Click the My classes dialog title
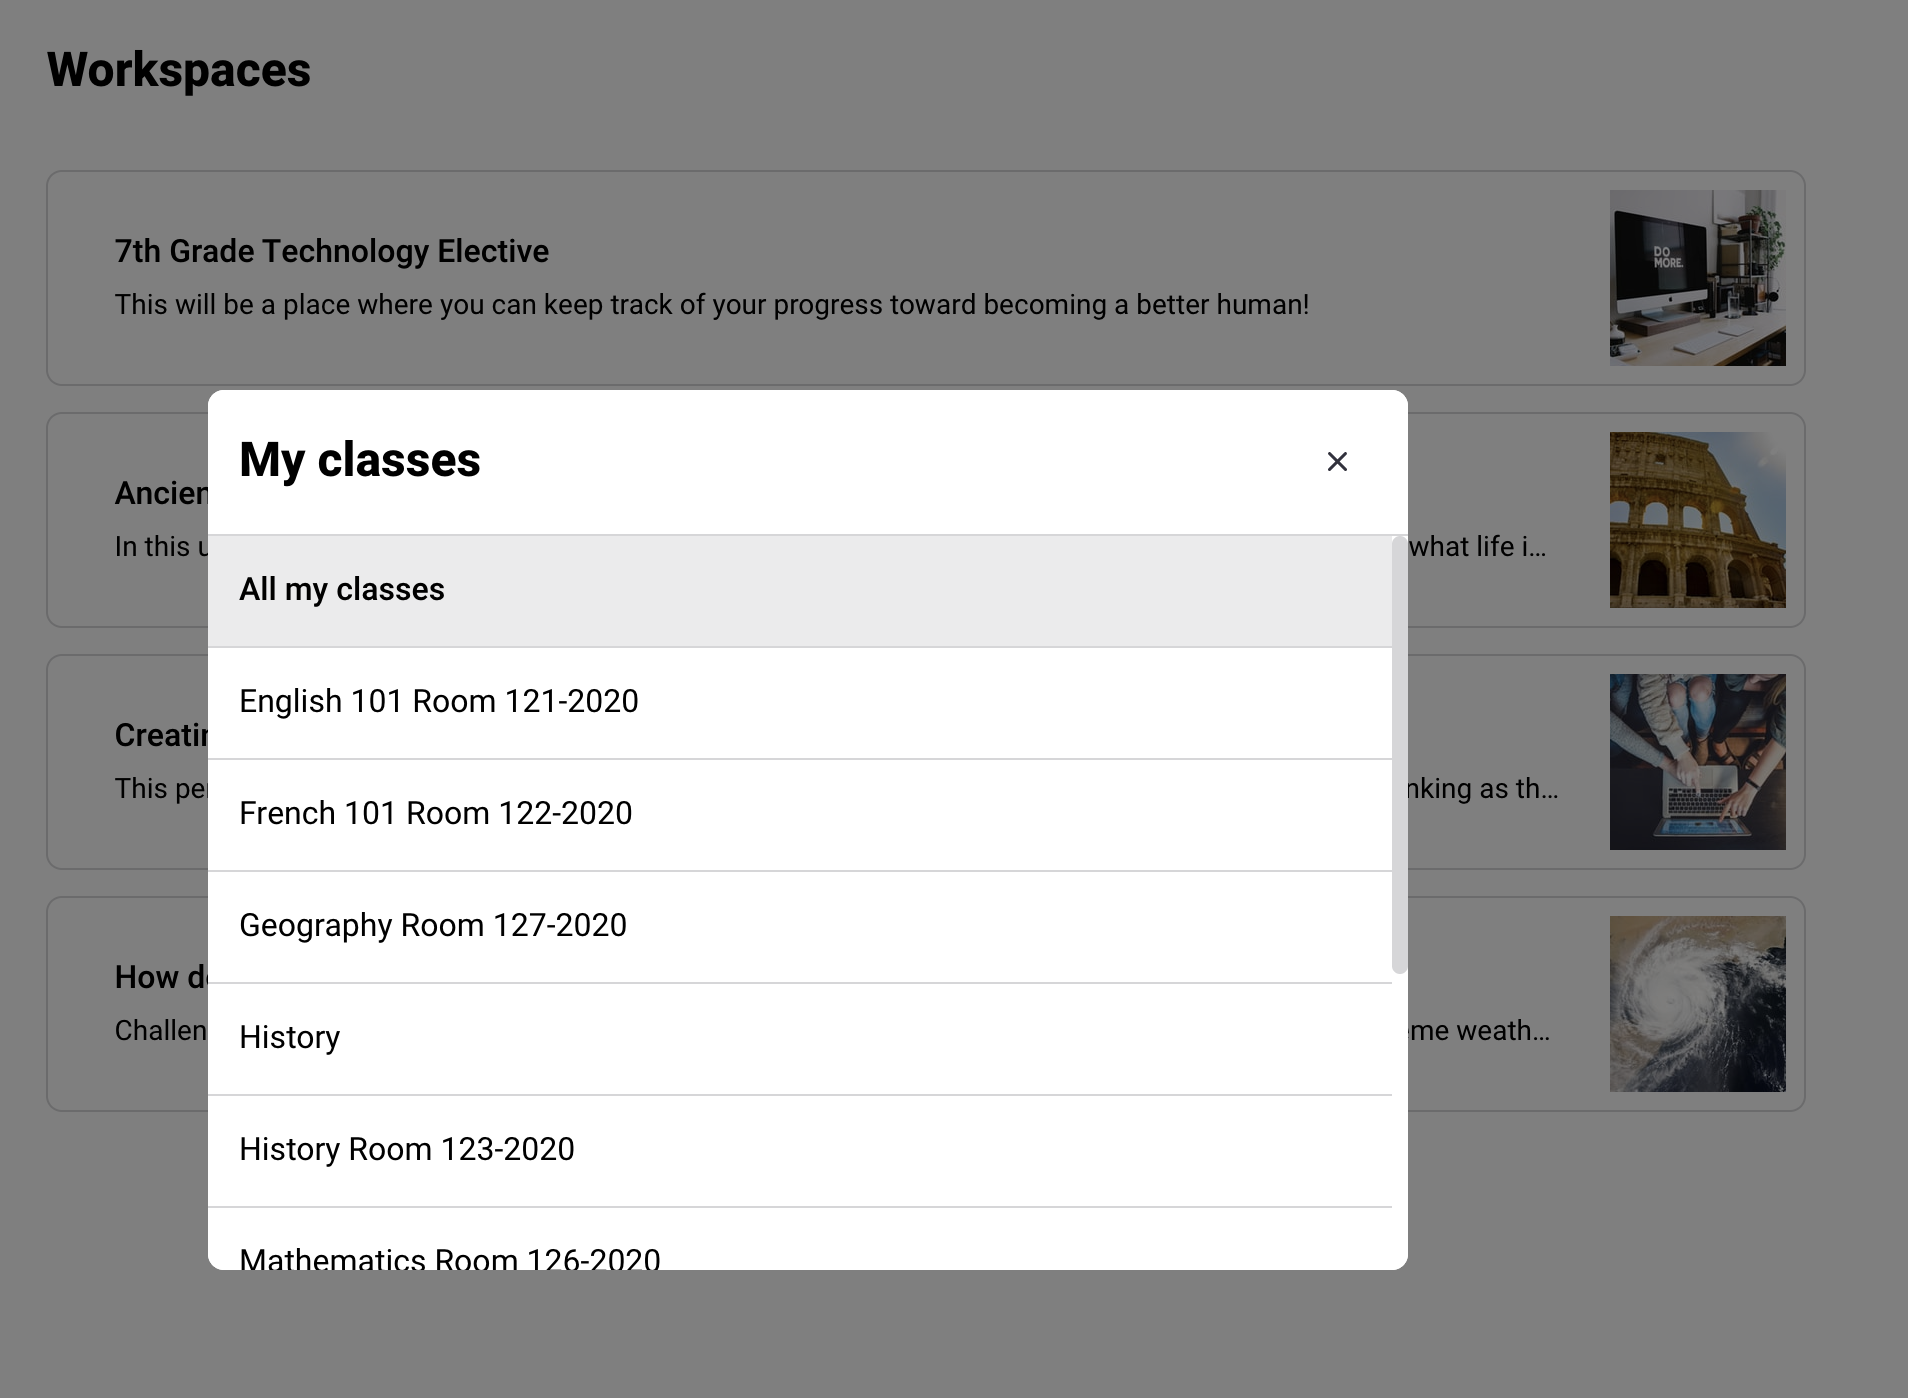Image resolution: width=1908 pixels, height=1398 pixels. coord(359,459)
